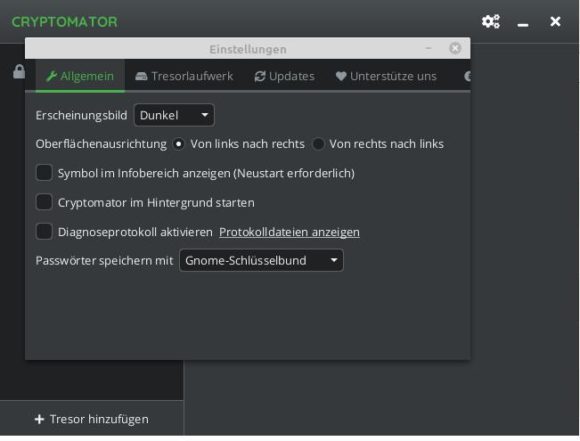This screenshot has width=580, height=441.
Task: Click the Oberflächenausrichtung label
Action: point(101,144)
